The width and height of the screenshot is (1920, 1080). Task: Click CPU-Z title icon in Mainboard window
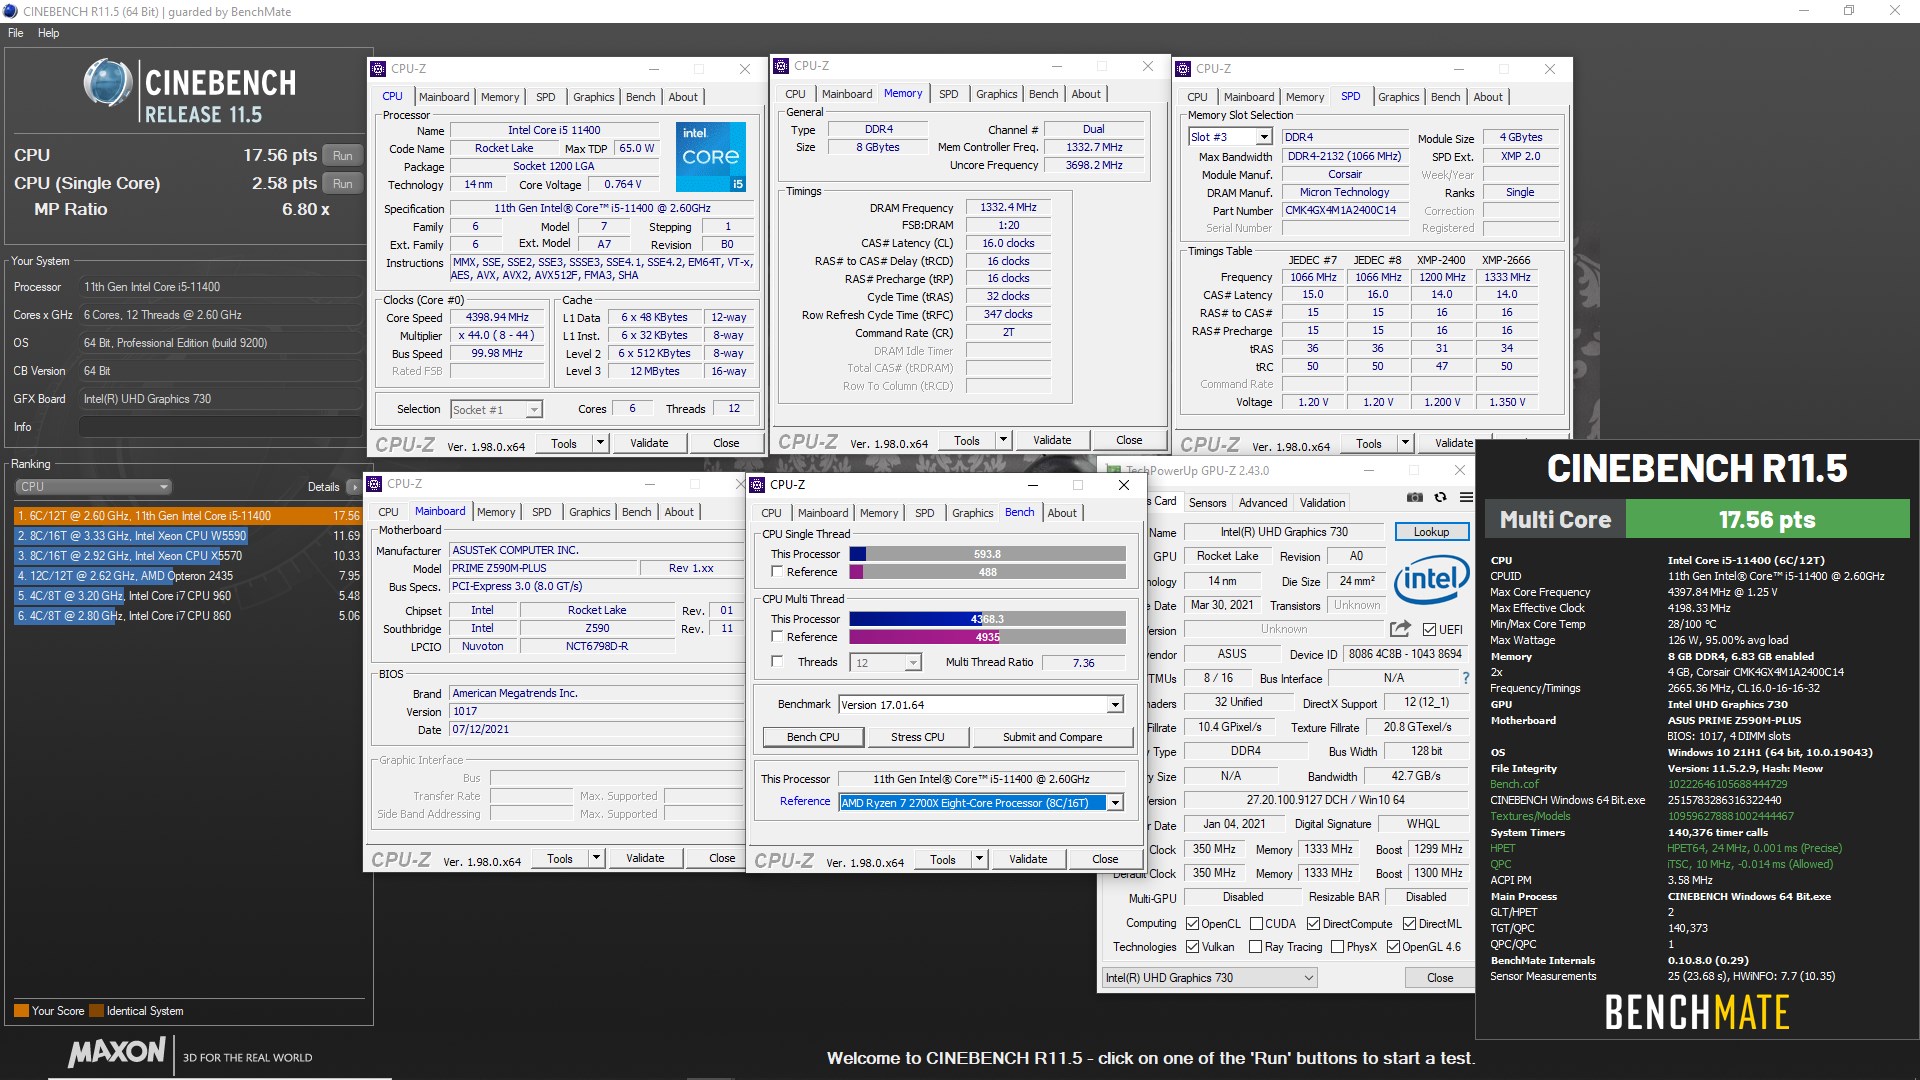(x=375, y=484)
